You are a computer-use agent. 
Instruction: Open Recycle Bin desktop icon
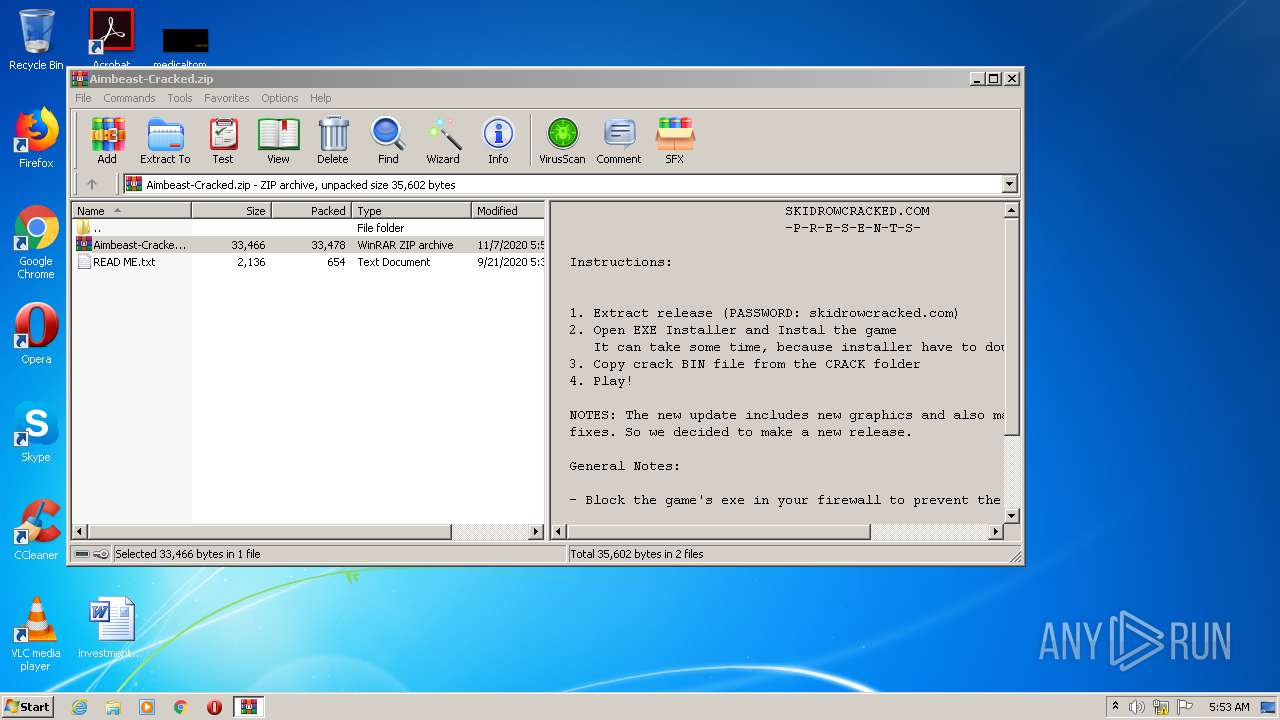(36, 40)
